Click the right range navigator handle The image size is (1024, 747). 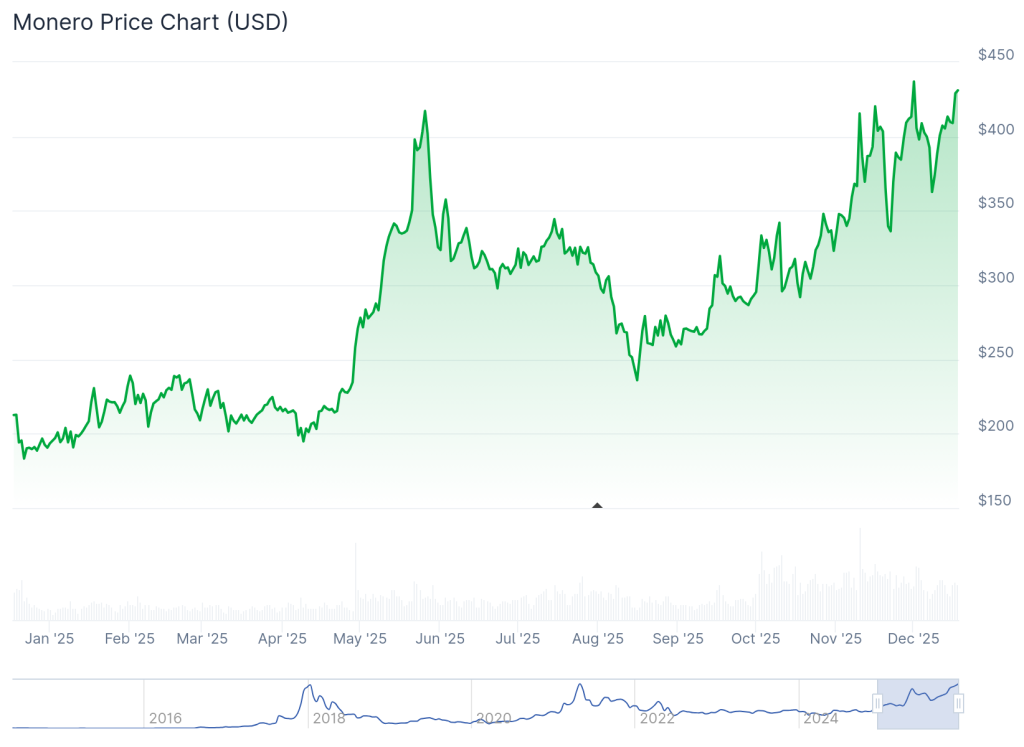coord(958,704)
